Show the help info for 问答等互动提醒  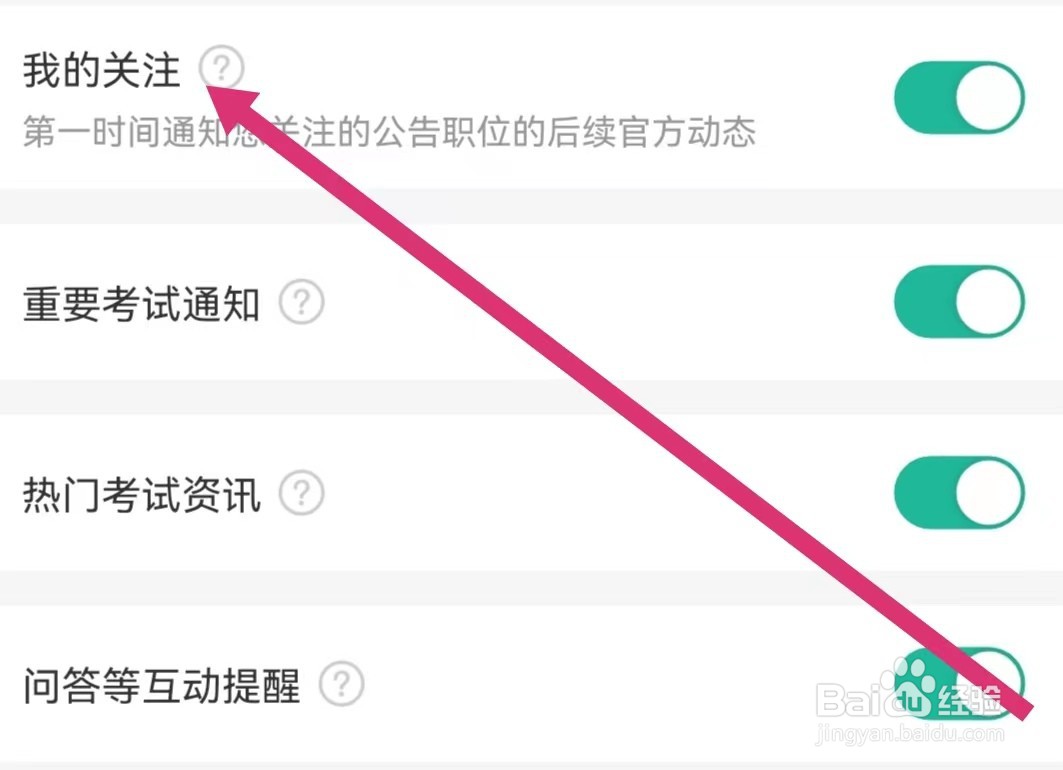point(342,683)
